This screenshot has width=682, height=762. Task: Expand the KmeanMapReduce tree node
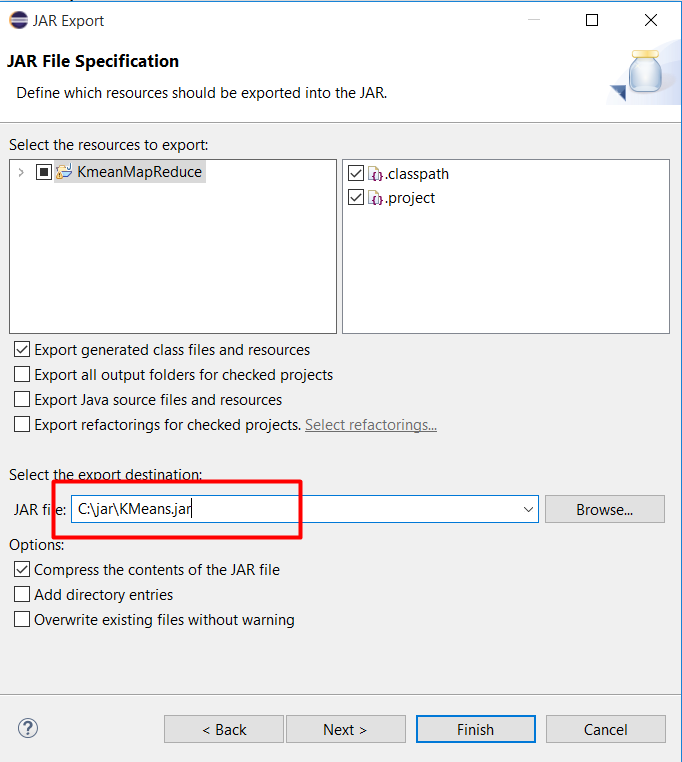coord(22,172)
